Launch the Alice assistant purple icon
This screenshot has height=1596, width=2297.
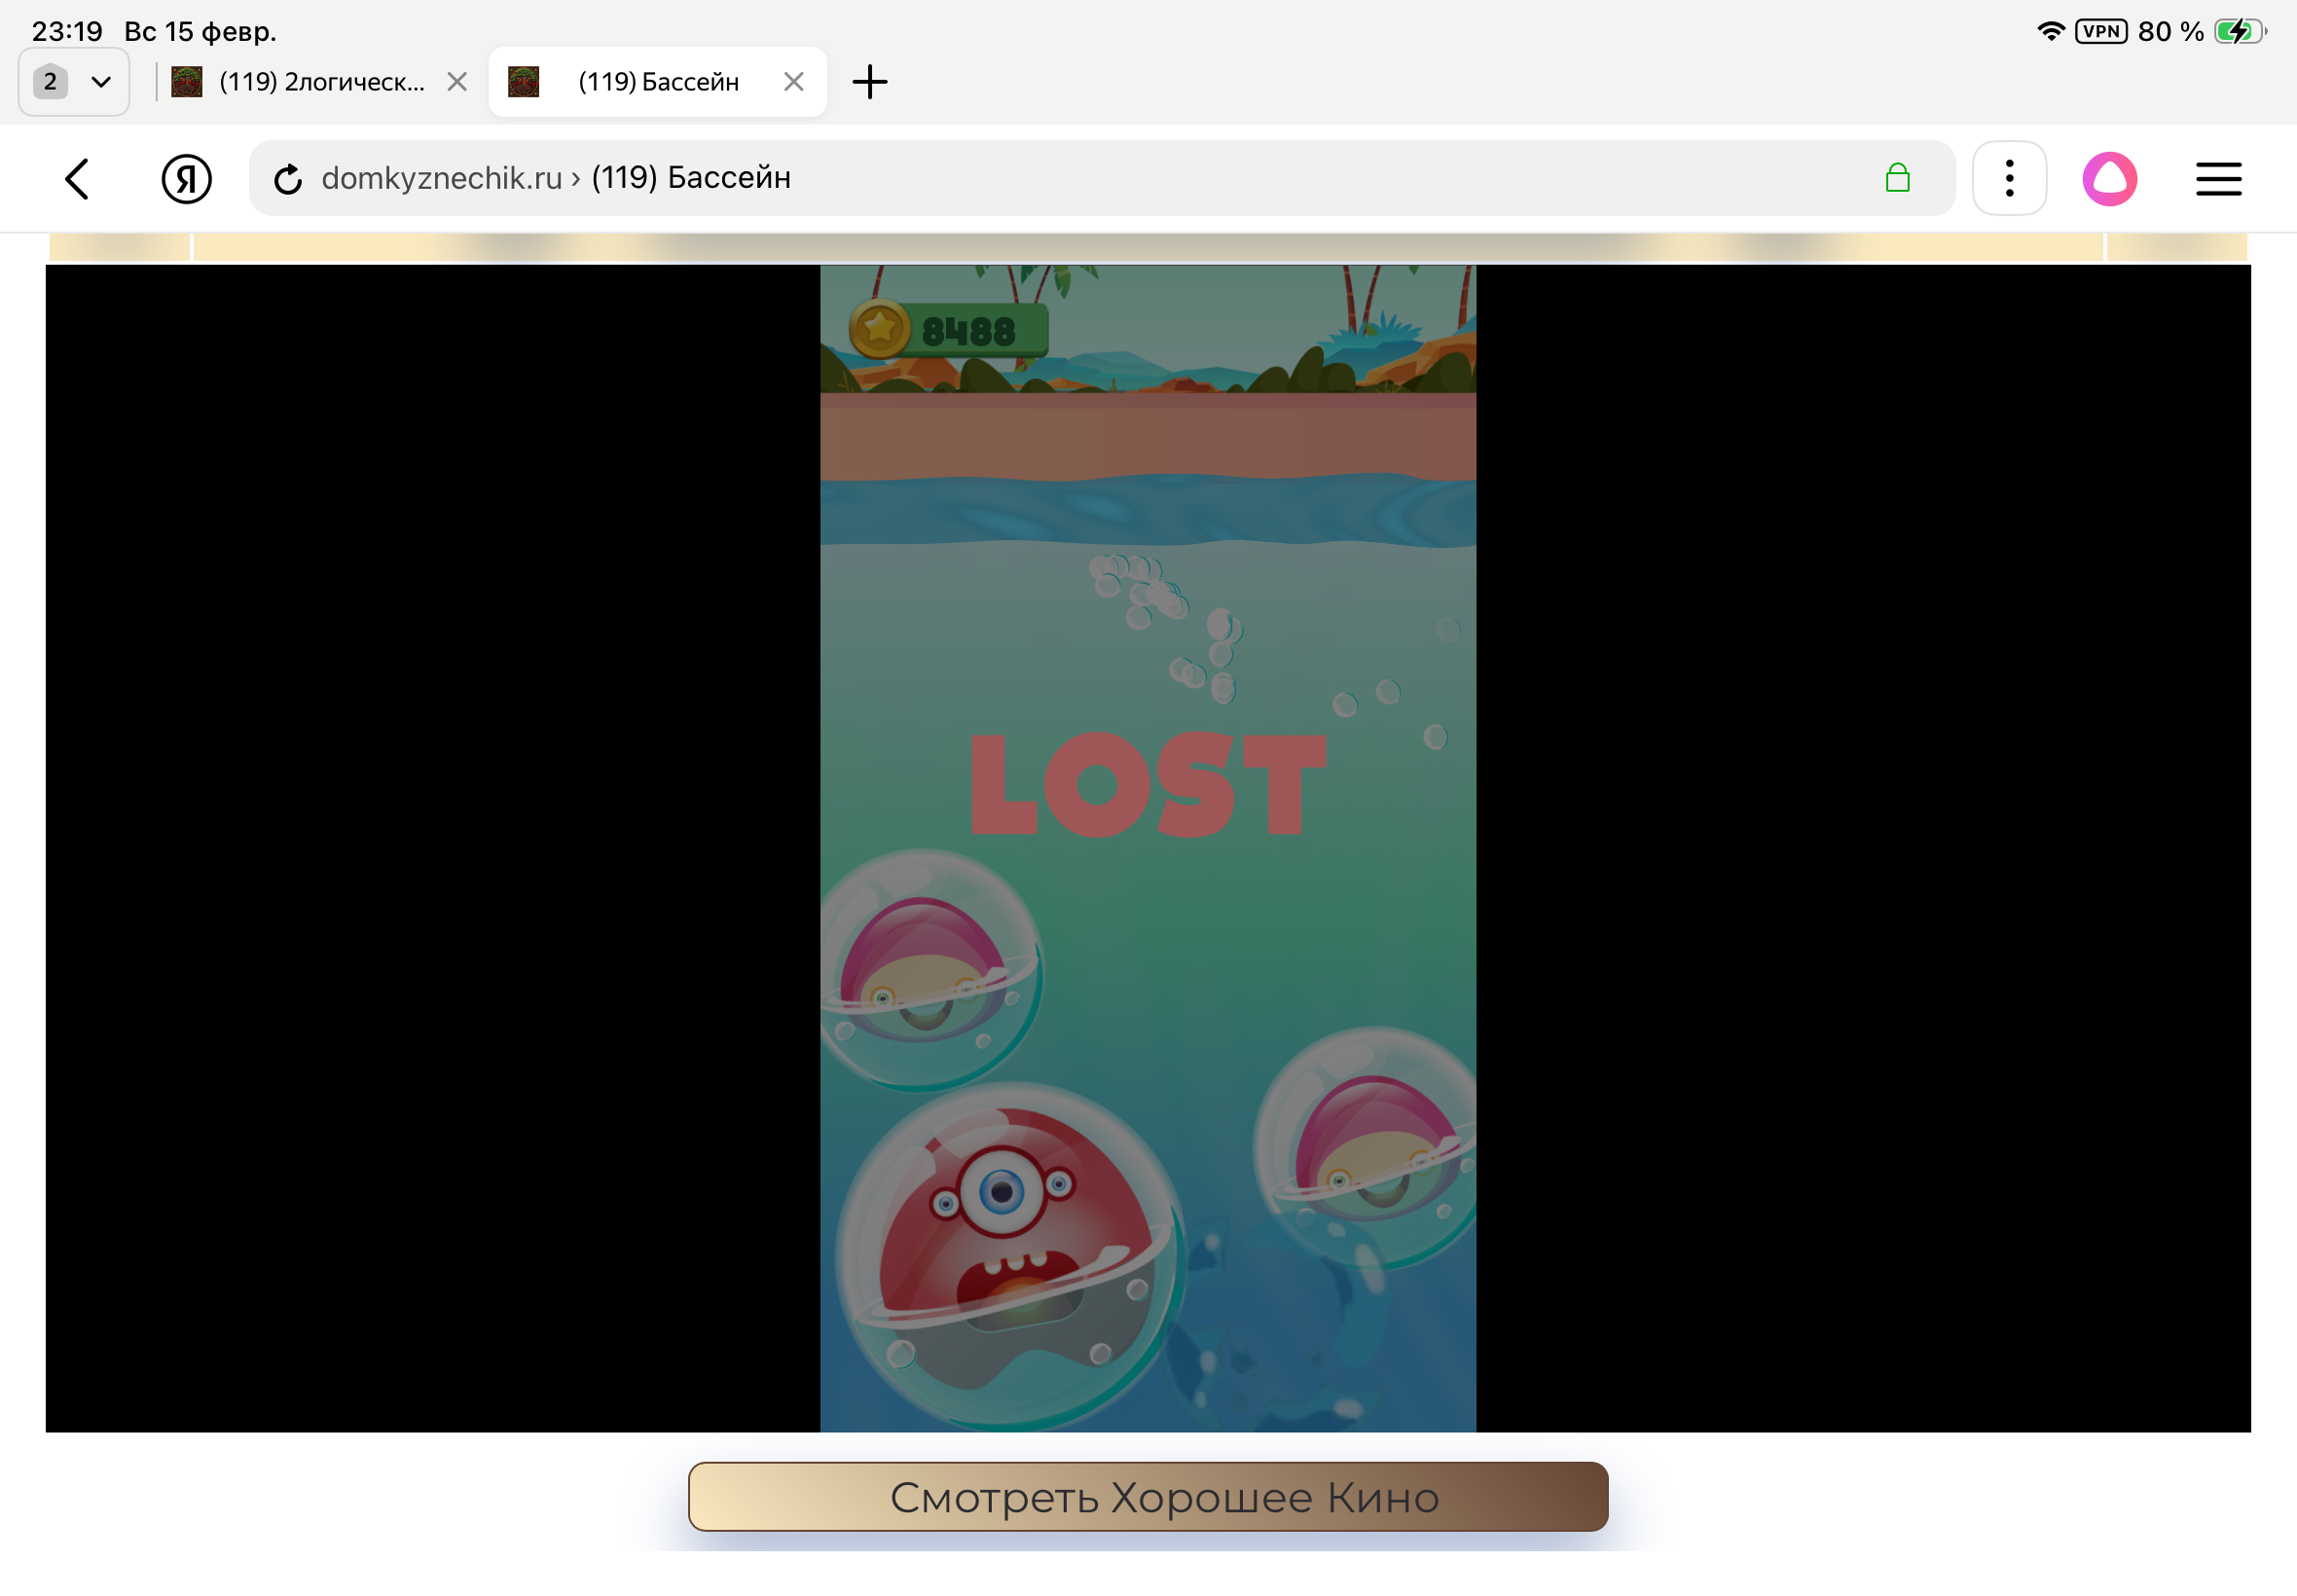[x=2109, y=179]
